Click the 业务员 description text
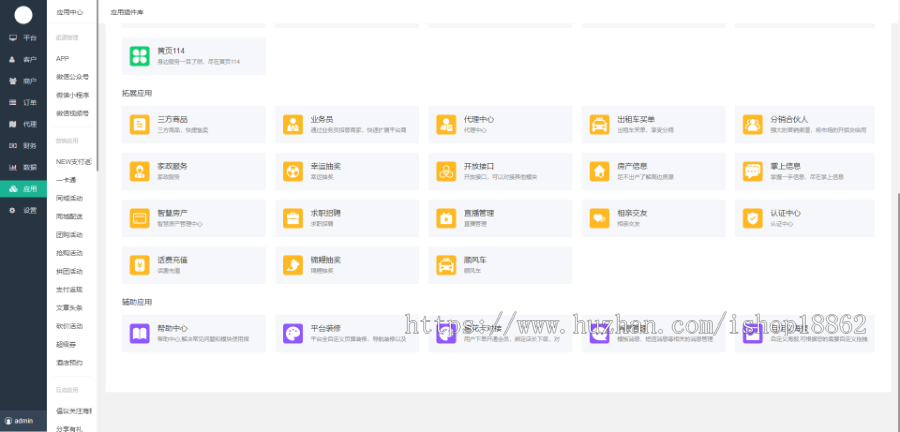Image resolution: width=900 pixels, height=432 pixels. coord(358,130)
